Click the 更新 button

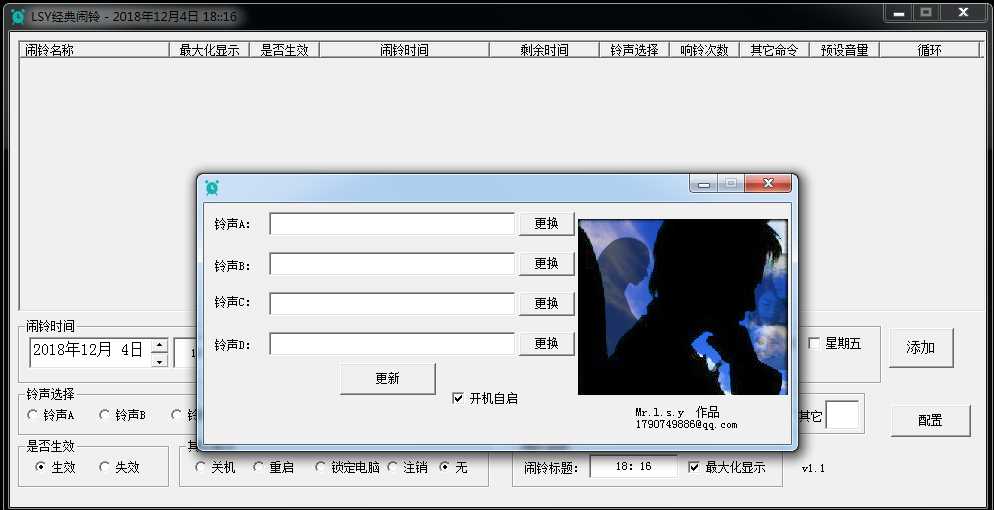[388, 379]
